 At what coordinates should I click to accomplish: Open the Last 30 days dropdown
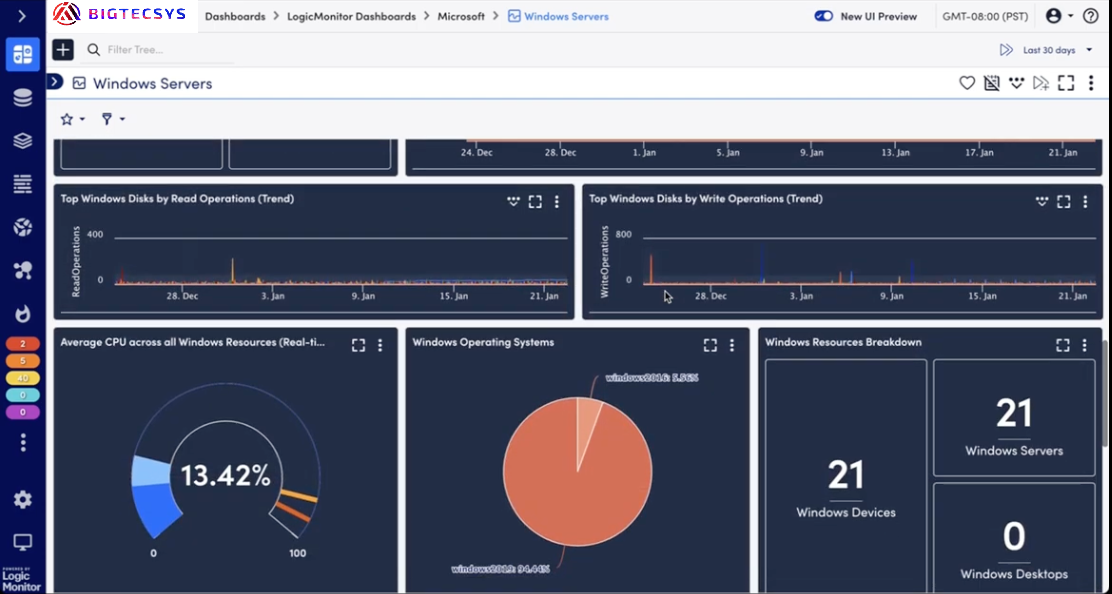1057,50
